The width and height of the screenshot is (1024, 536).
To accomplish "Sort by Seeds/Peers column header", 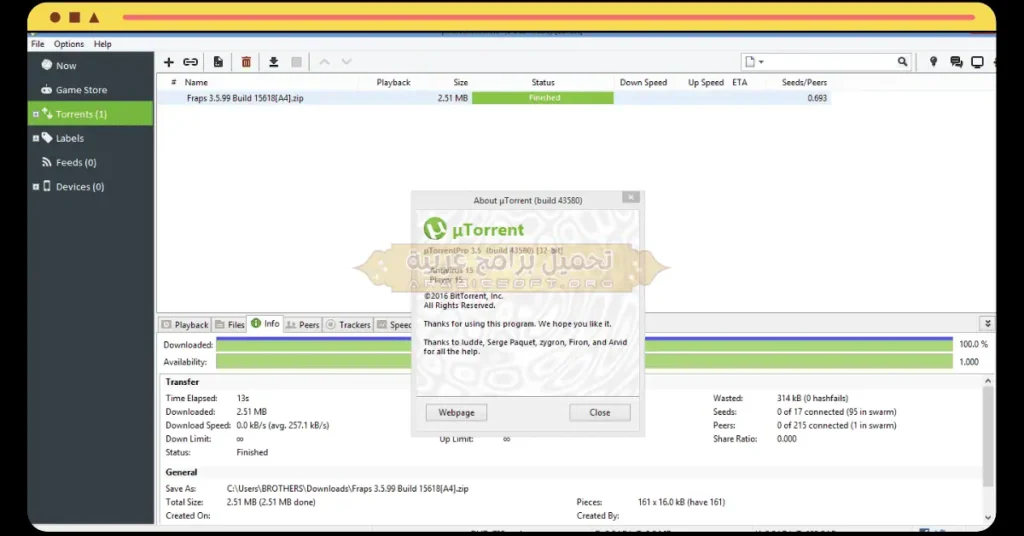I will pyautogui.click(x=804, y=82).
